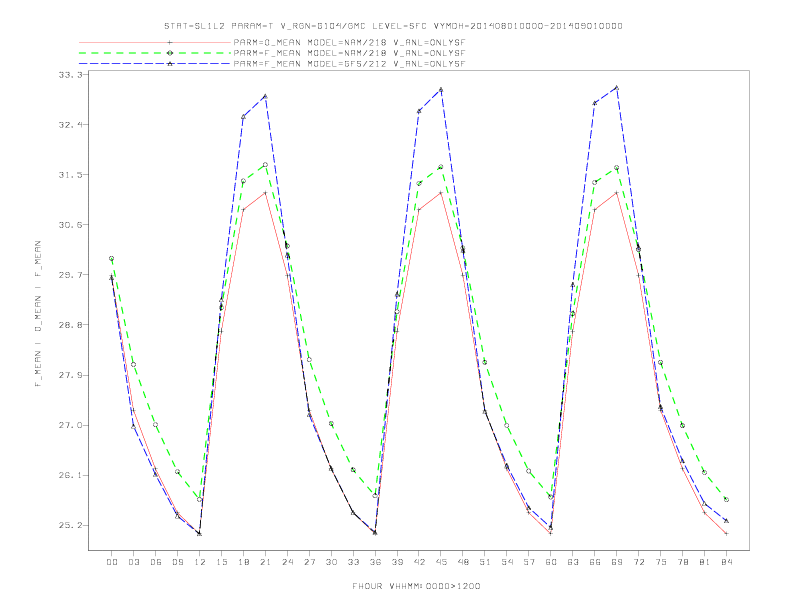Click the x-axis tick label 27
792x612 pixels.
point(309,562)
